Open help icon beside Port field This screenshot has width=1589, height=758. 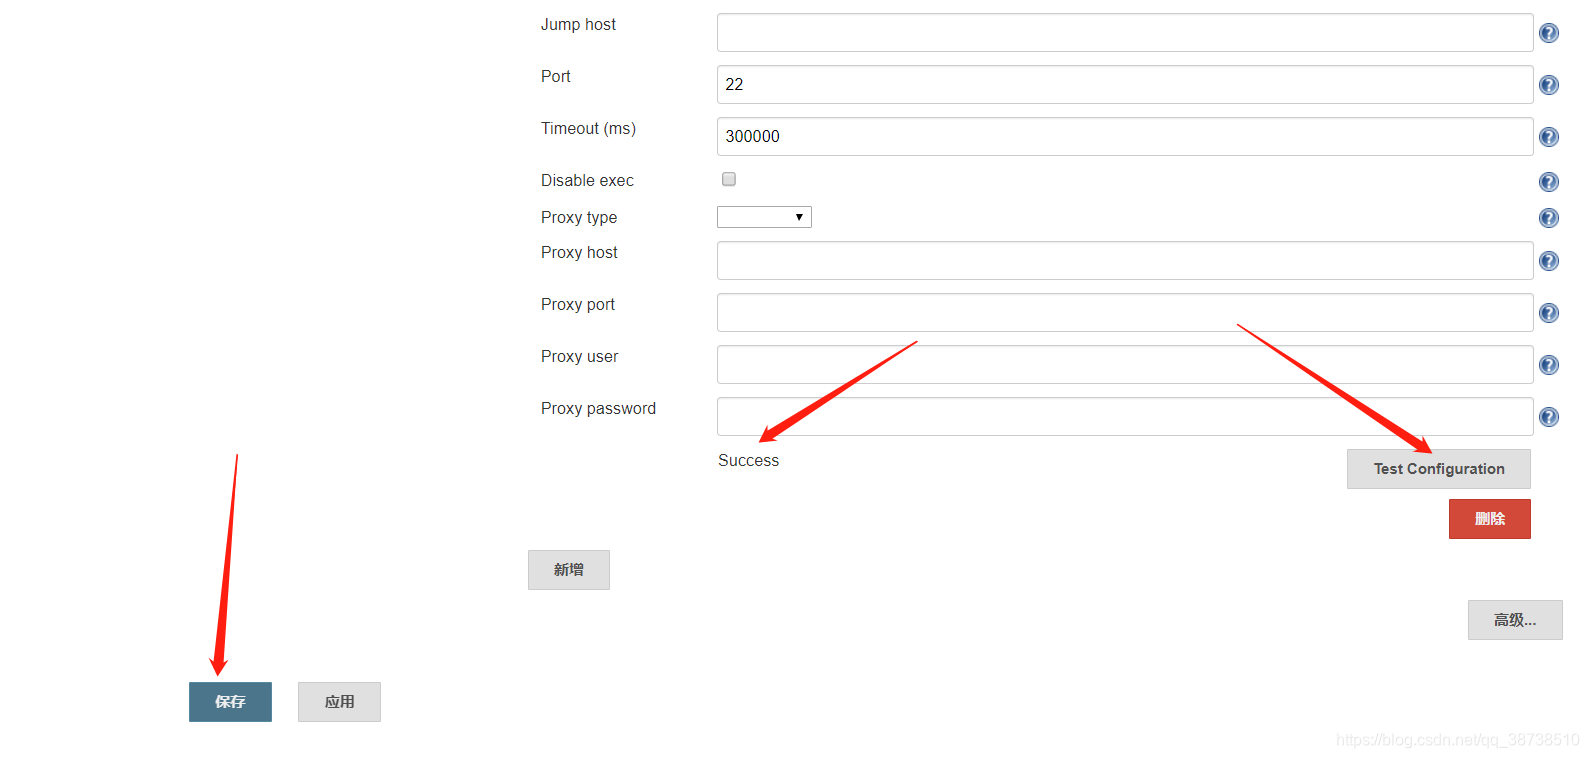[1549, 85]
